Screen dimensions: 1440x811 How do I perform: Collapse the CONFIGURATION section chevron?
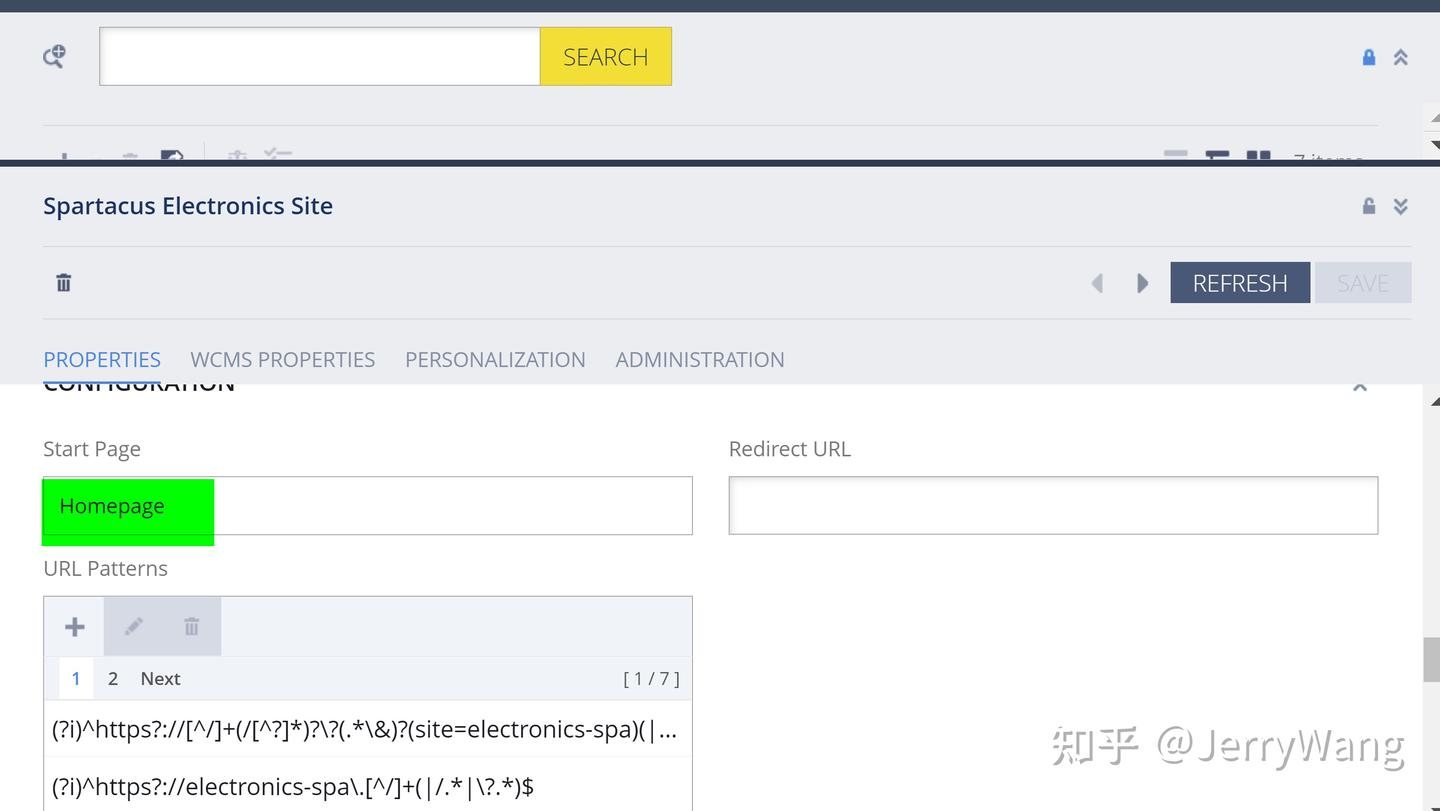[x=1360, y=386]
